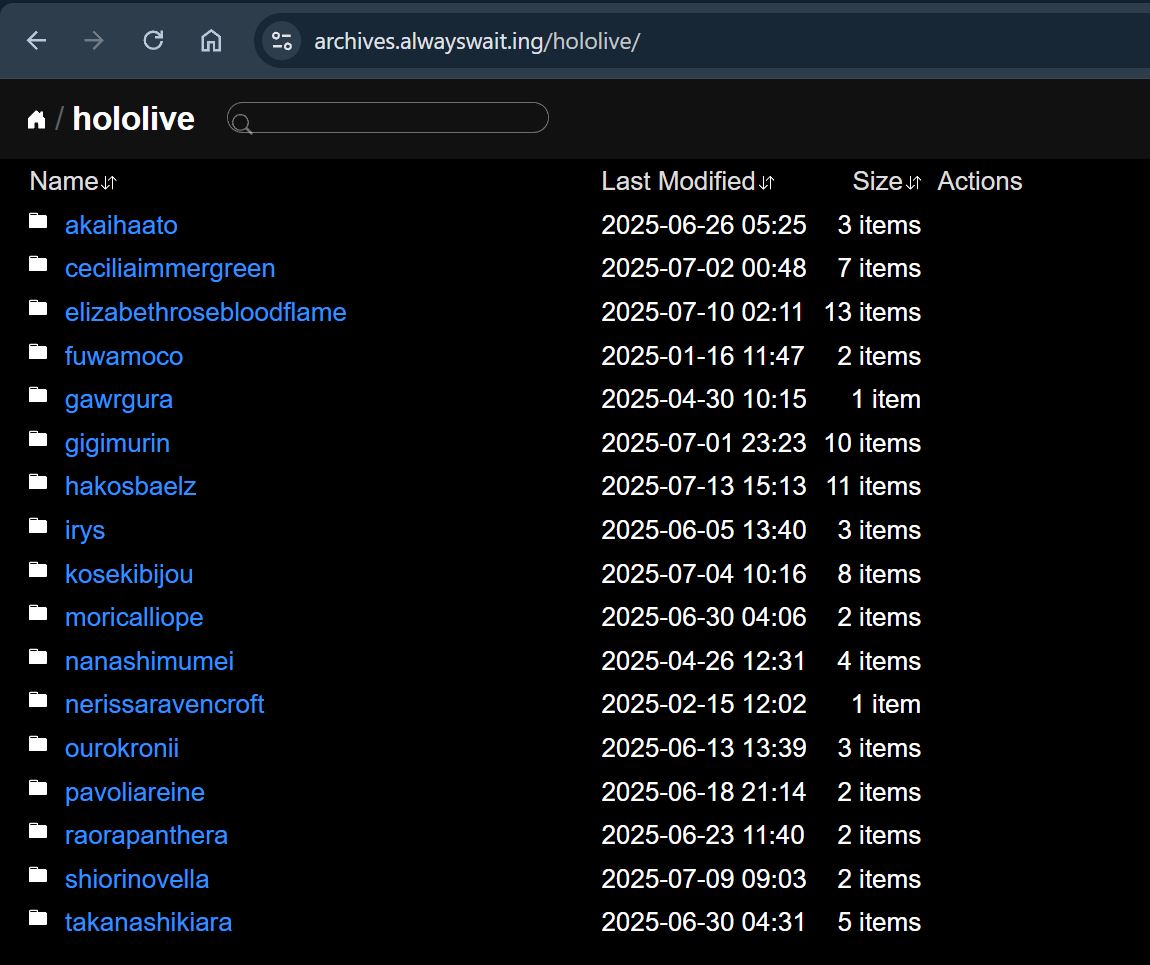Click folder icon beside kosekibijou
The height and width of the screenshot is (965, 1150).
point(38,570)
